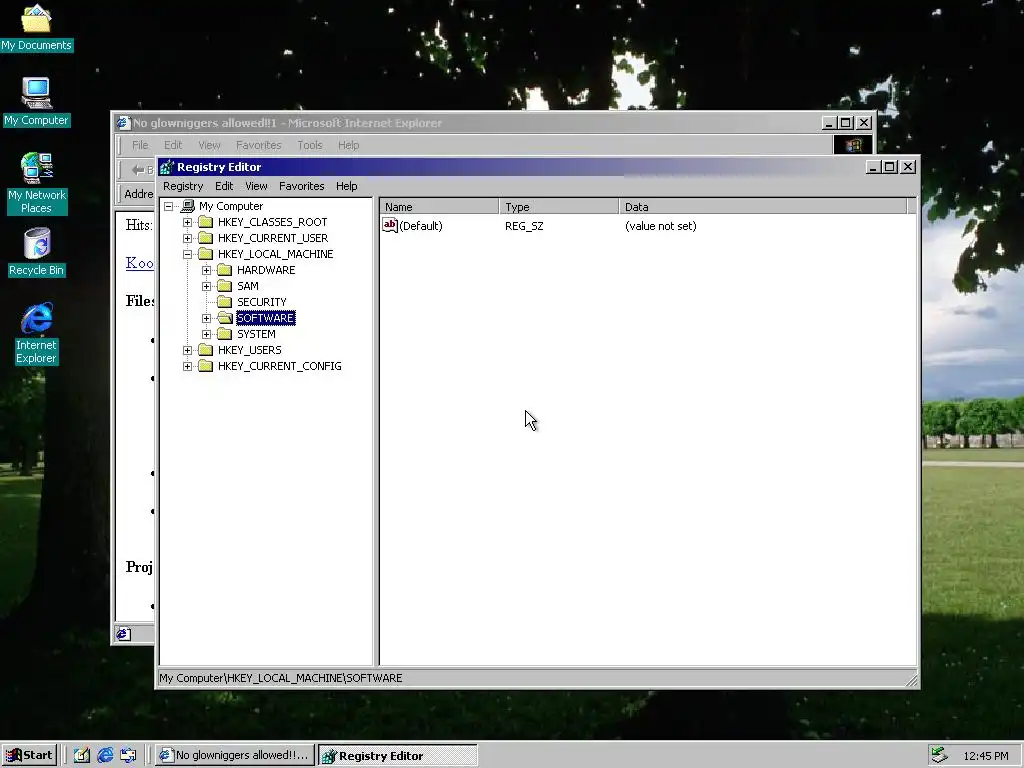Open Internet Explorer's File menu
Viewport: 1024px width, 768px height.
point(140,145)
